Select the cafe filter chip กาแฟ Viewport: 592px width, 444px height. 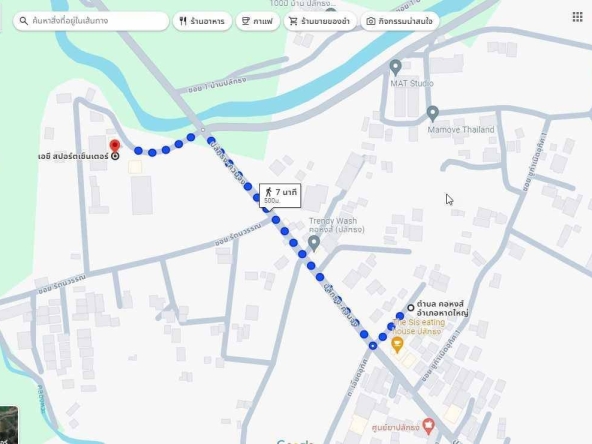coord(258,21)
